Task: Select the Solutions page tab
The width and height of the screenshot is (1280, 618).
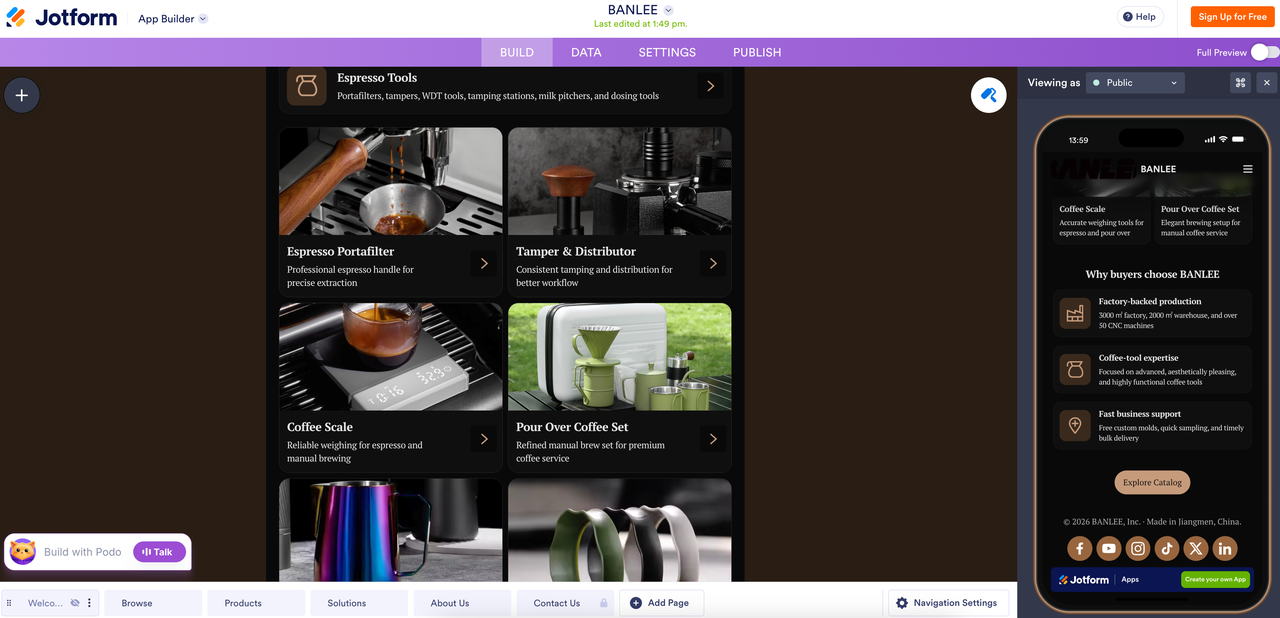Action: click(x=358, y=603)
